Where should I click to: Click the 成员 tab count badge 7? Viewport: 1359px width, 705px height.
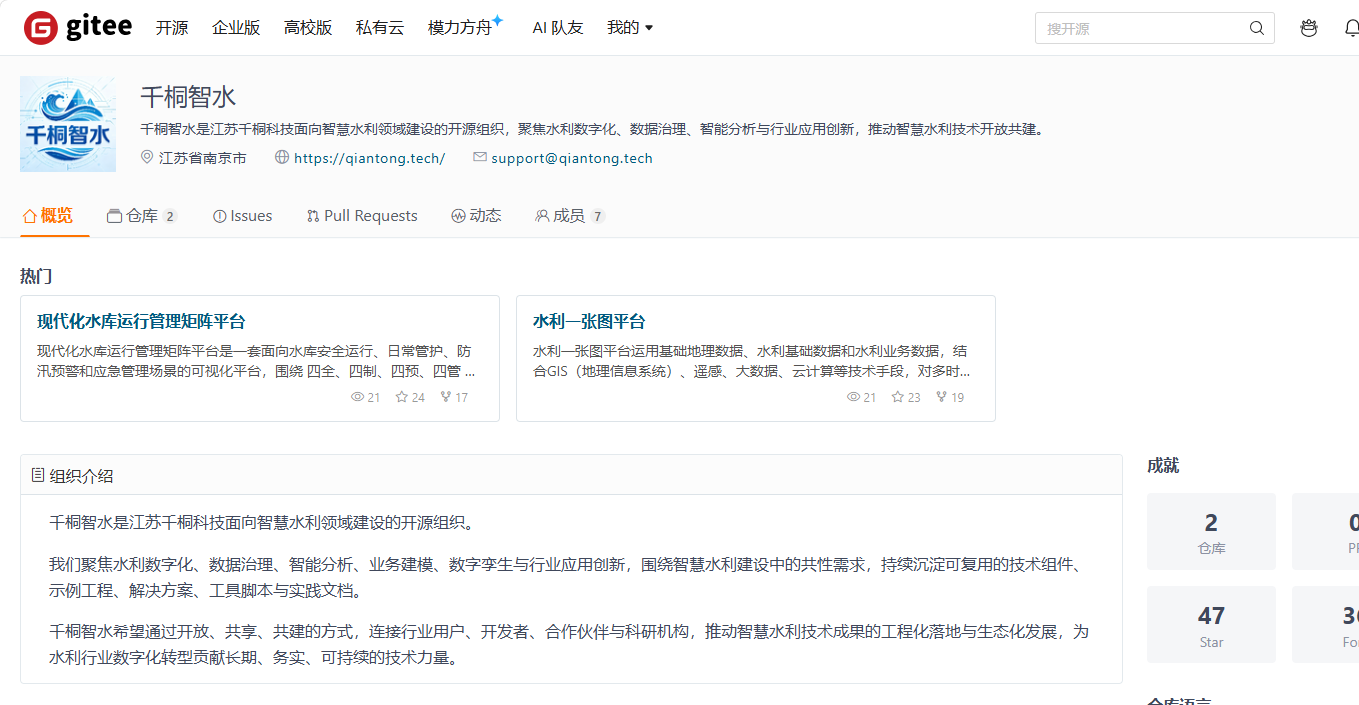tap(597, 217)
